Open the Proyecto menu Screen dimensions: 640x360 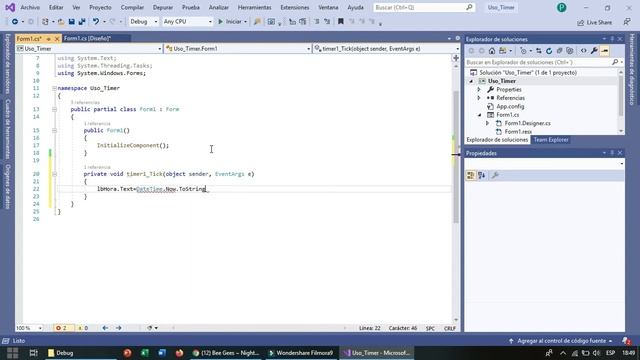click(x=100, y=7)
